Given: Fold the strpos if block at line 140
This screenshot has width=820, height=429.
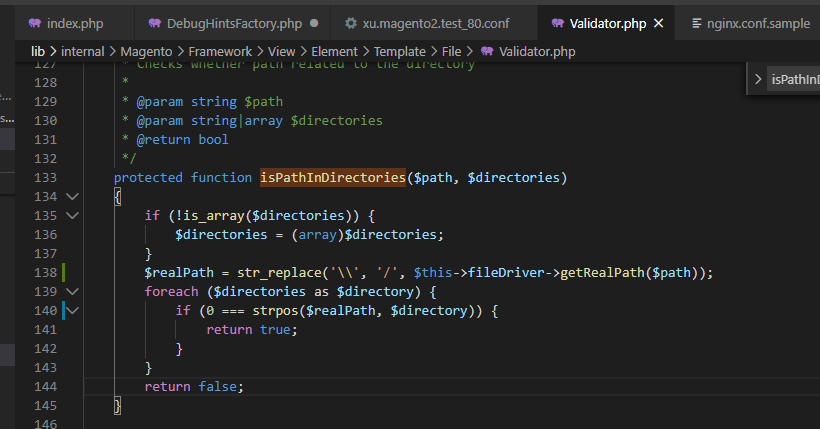Looking at the screenshot, I should coord(72,311).
